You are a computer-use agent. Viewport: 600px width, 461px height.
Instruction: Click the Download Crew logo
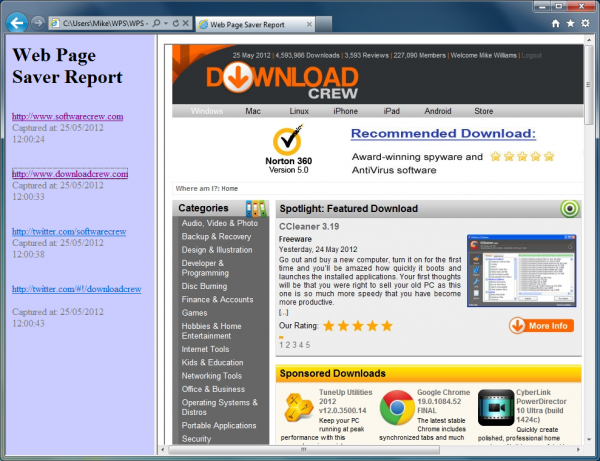282,81
